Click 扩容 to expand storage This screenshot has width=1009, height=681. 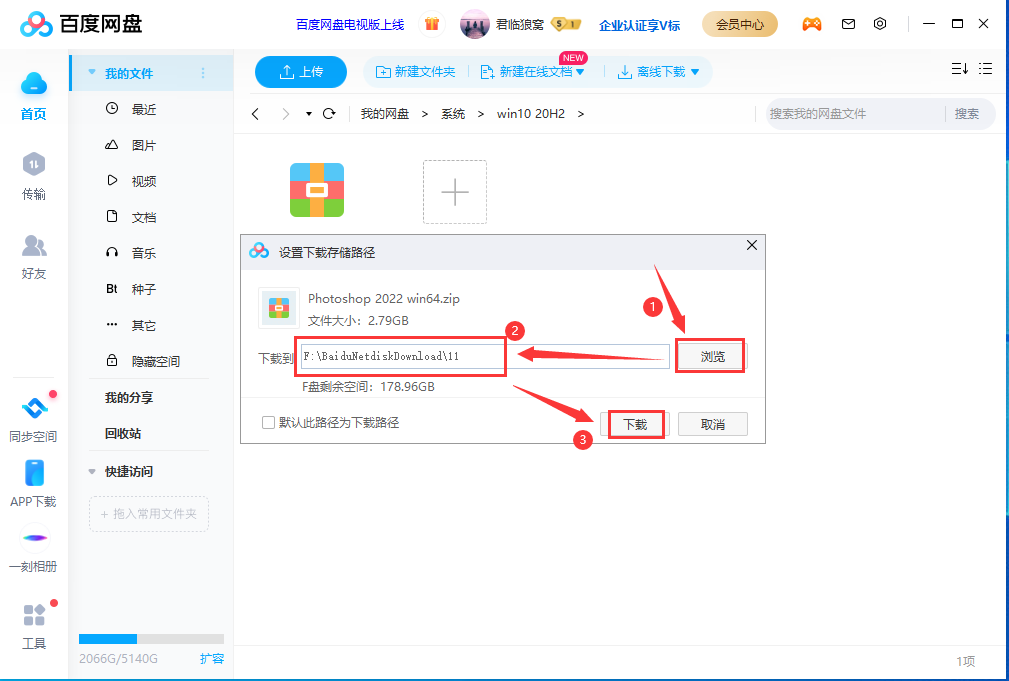tap(212, 658)
